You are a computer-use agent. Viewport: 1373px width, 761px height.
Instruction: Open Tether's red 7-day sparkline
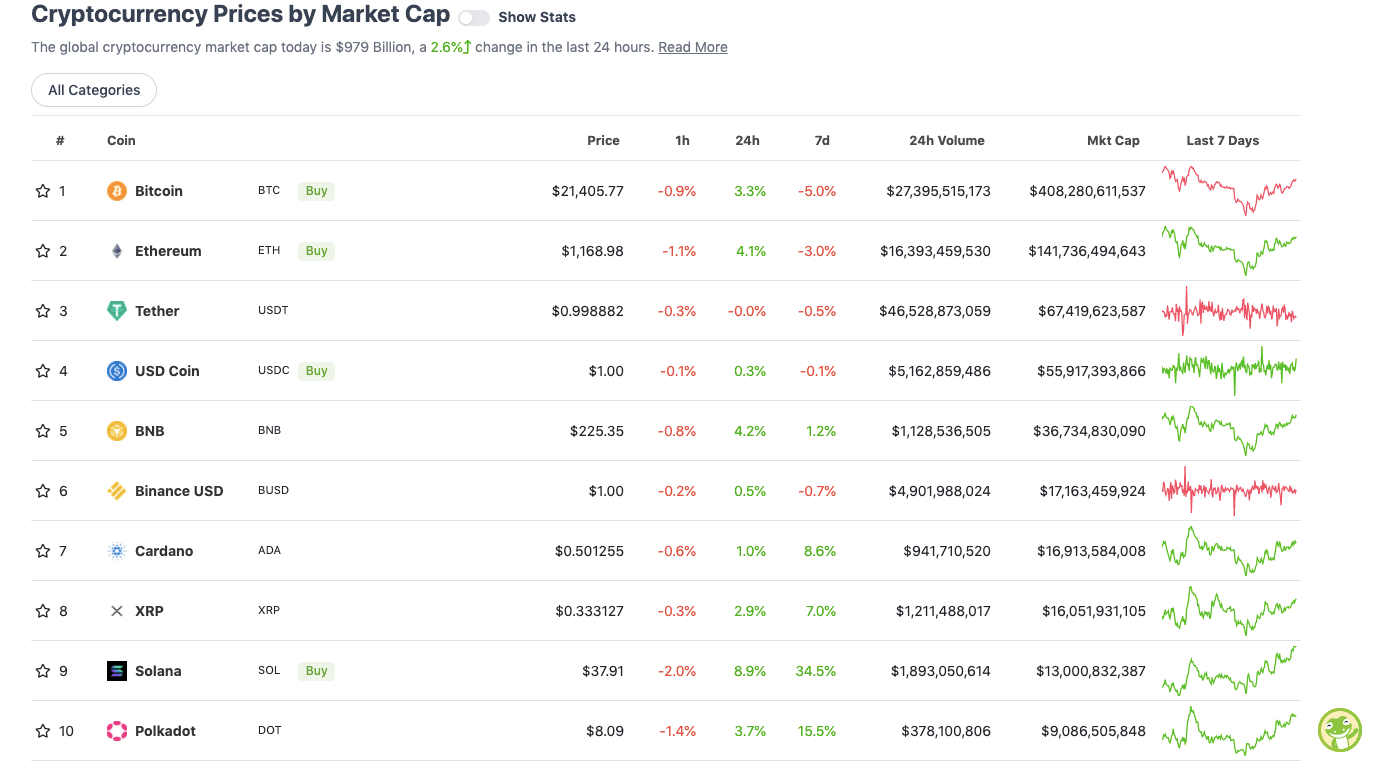click(x=1229, y=311)
